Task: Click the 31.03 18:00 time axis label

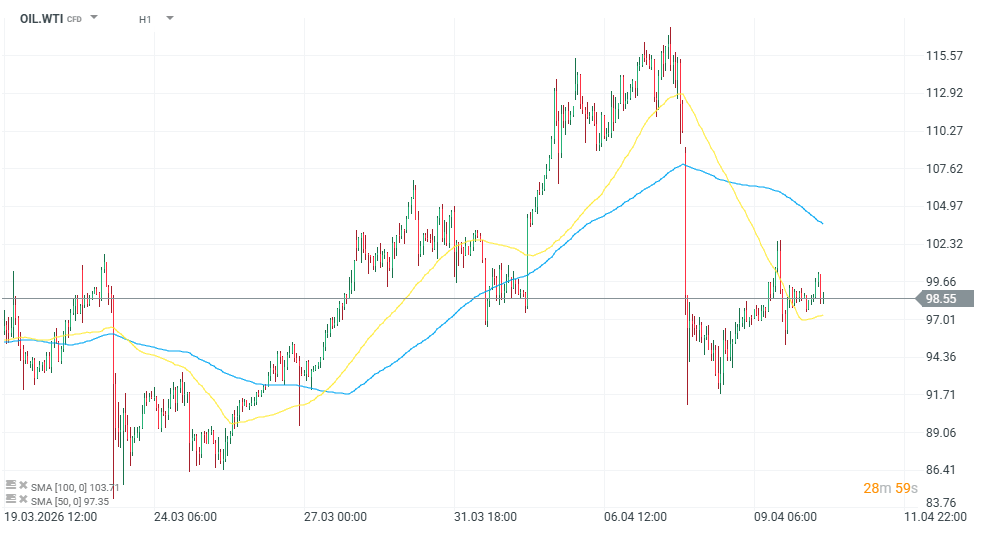Action: (486, 517)
